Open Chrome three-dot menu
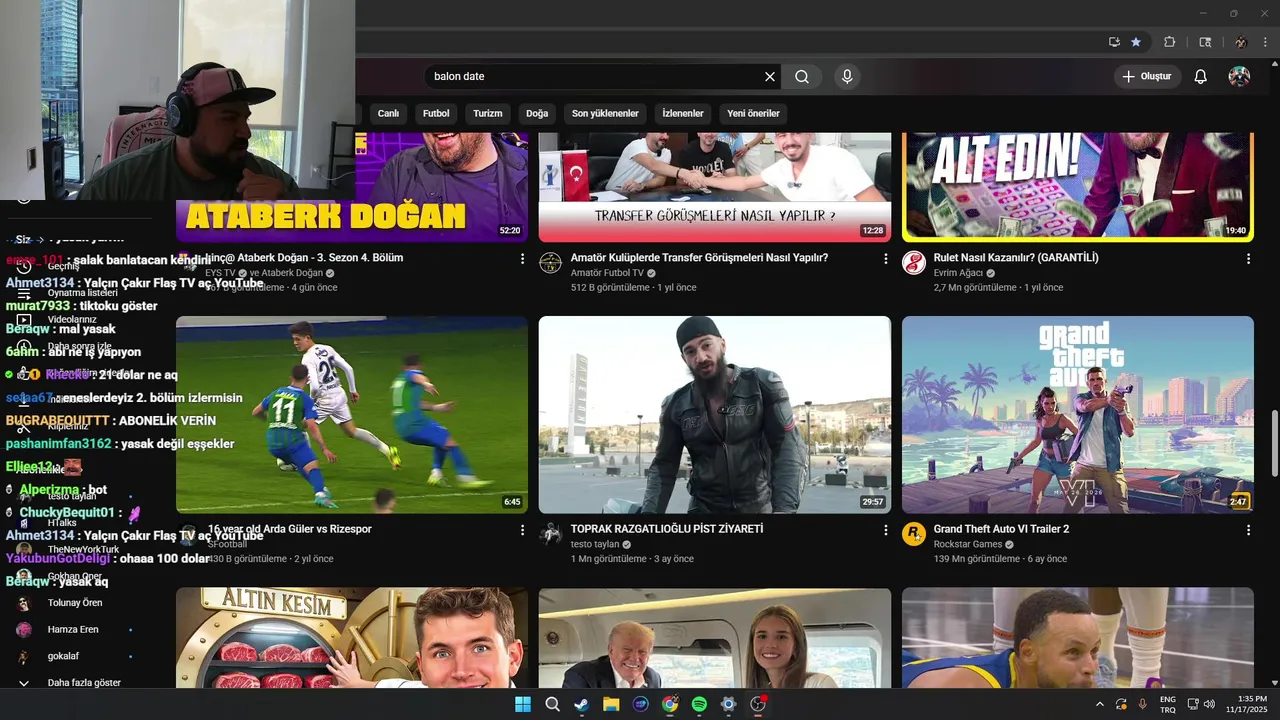This screenshot has width=1280, height=720. [x=1266, y=42]
